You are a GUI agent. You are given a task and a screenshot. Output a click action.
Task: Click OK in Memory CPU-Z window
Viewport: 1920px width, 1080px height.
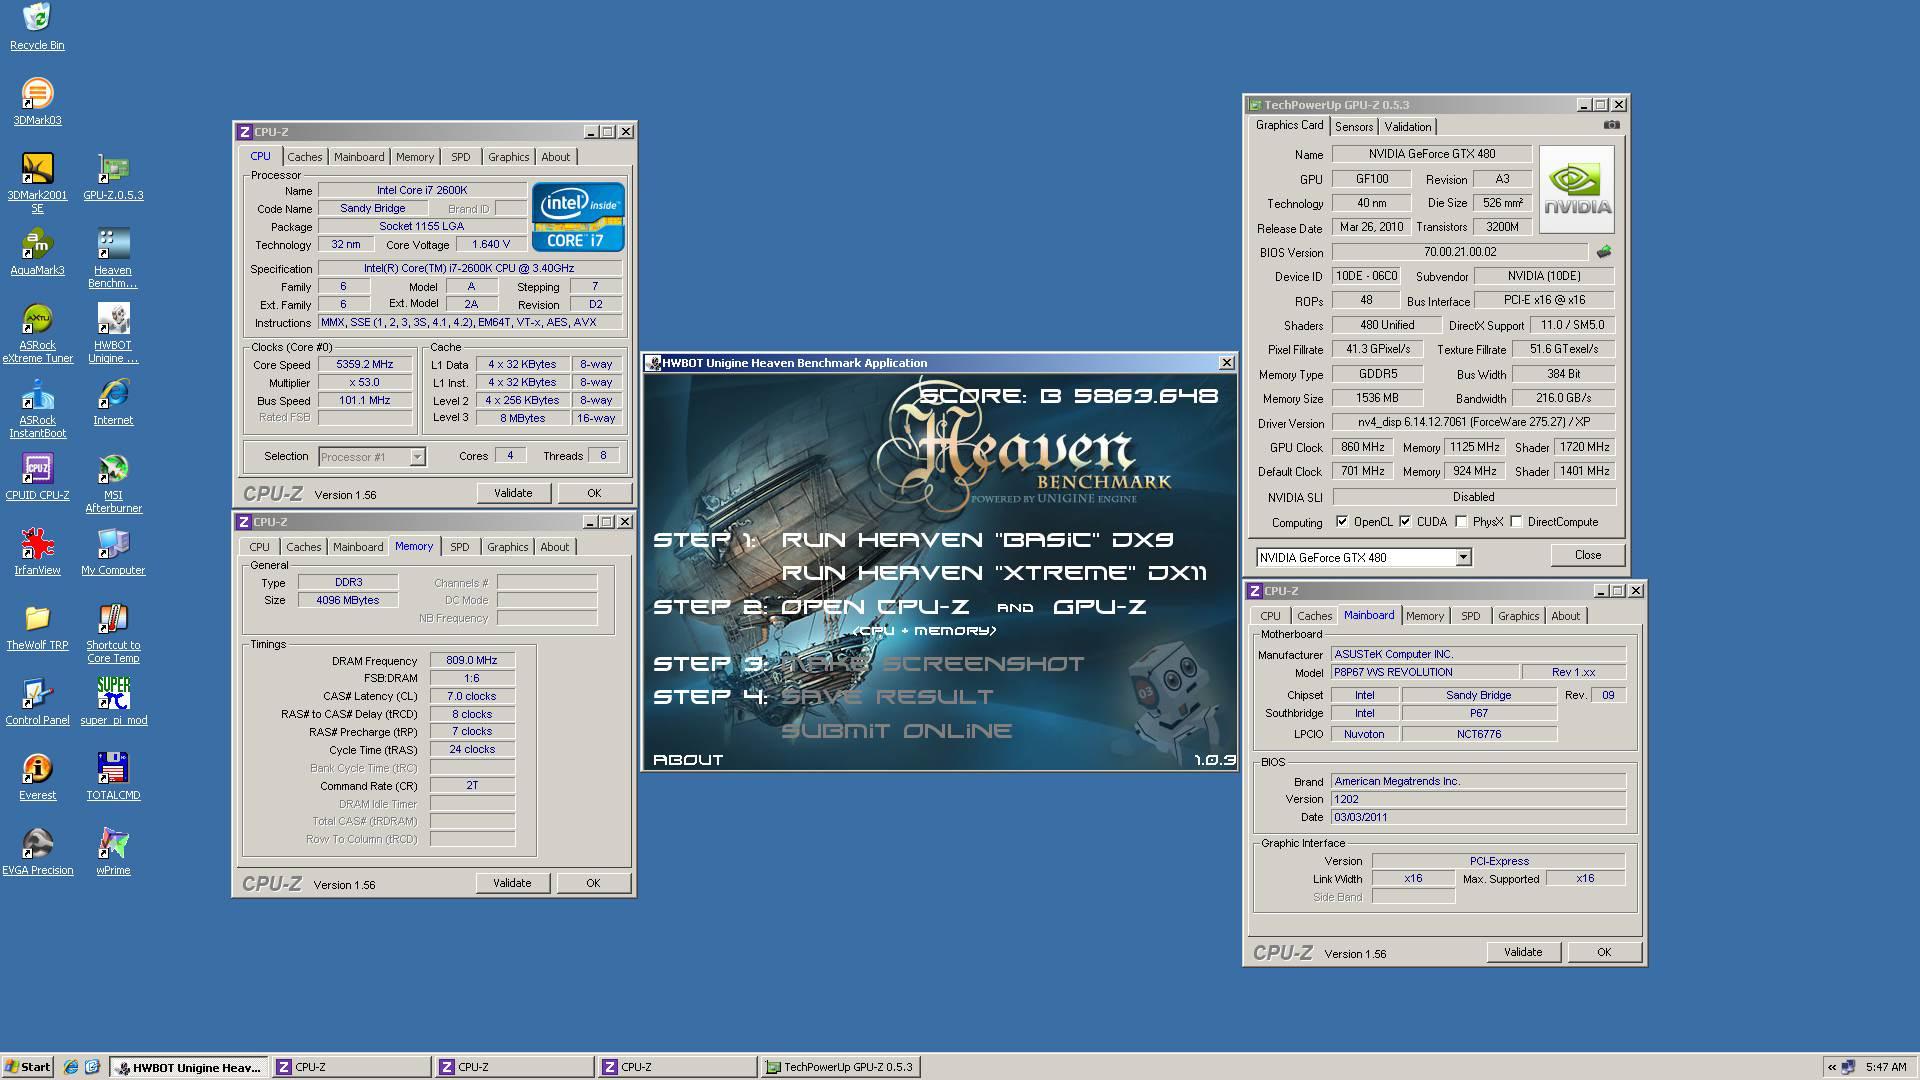point(593,883)
